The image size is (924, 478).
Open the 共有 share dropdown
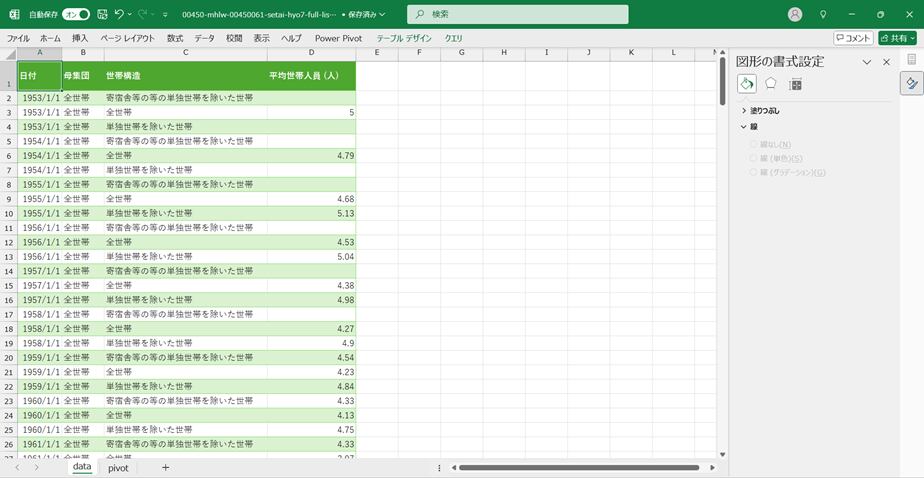coord(897,38)
